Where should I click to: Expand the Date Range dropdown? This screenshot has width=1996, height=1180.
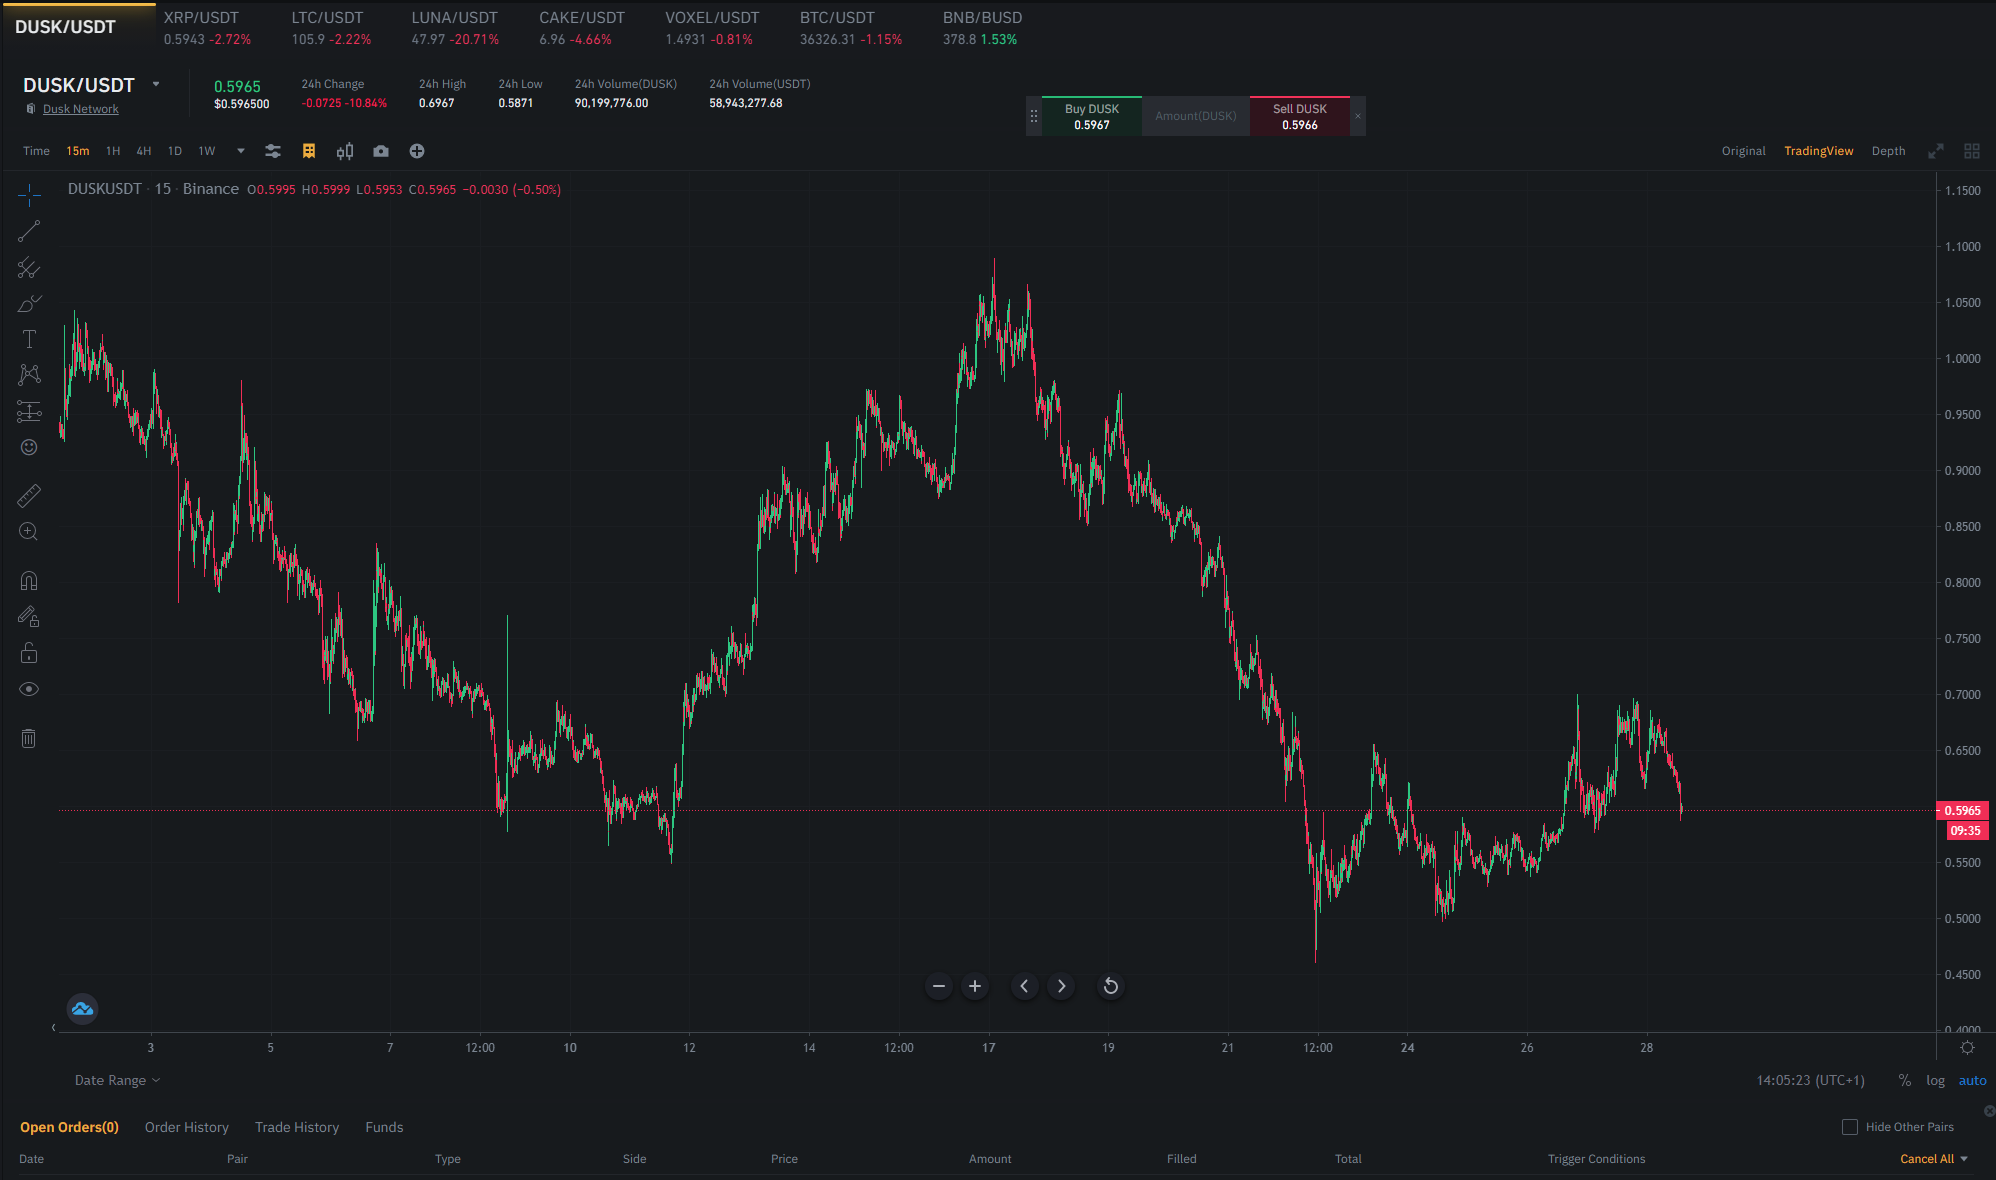[117, 1080]
